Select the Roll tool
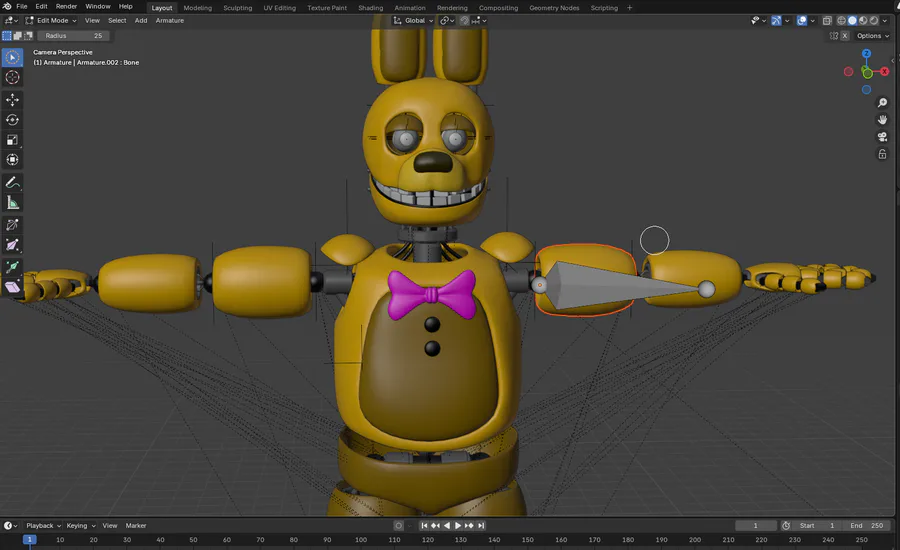The height and width of the screenshot is (550, 900). click(x=12, y=225)
